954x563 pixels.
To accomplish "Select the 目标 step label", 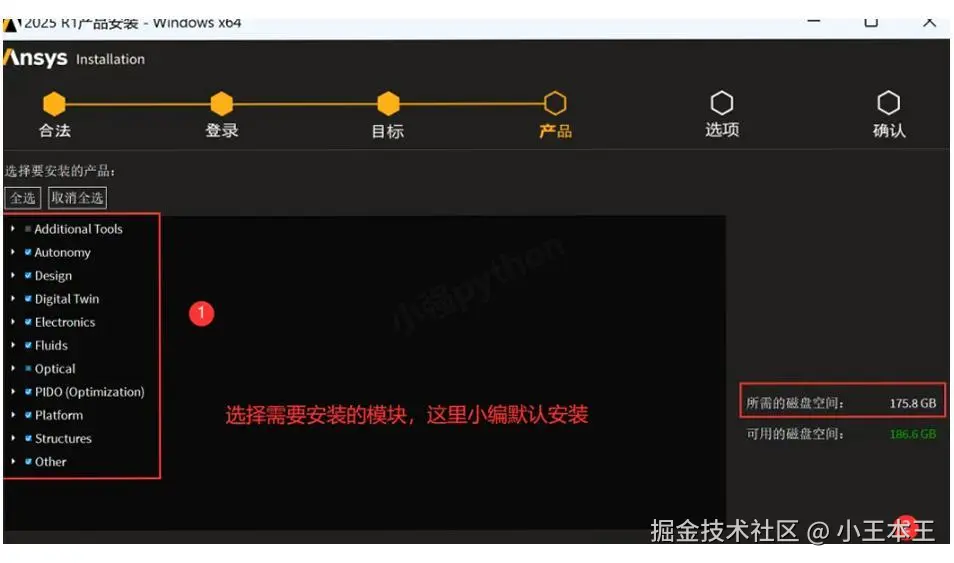I will pyautogui.click(x=388, y=131).
